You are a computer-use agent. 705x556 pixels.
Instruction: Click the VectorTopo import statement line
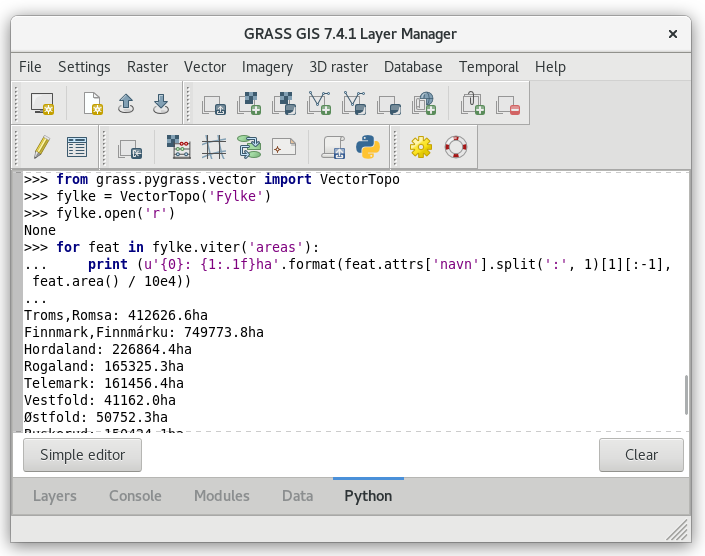pos(212,179)
